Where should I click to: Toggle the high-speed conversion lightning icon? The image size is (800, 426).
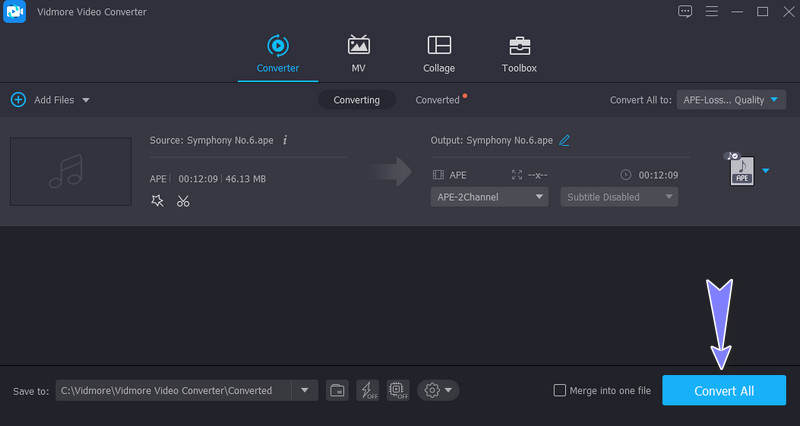367,390
